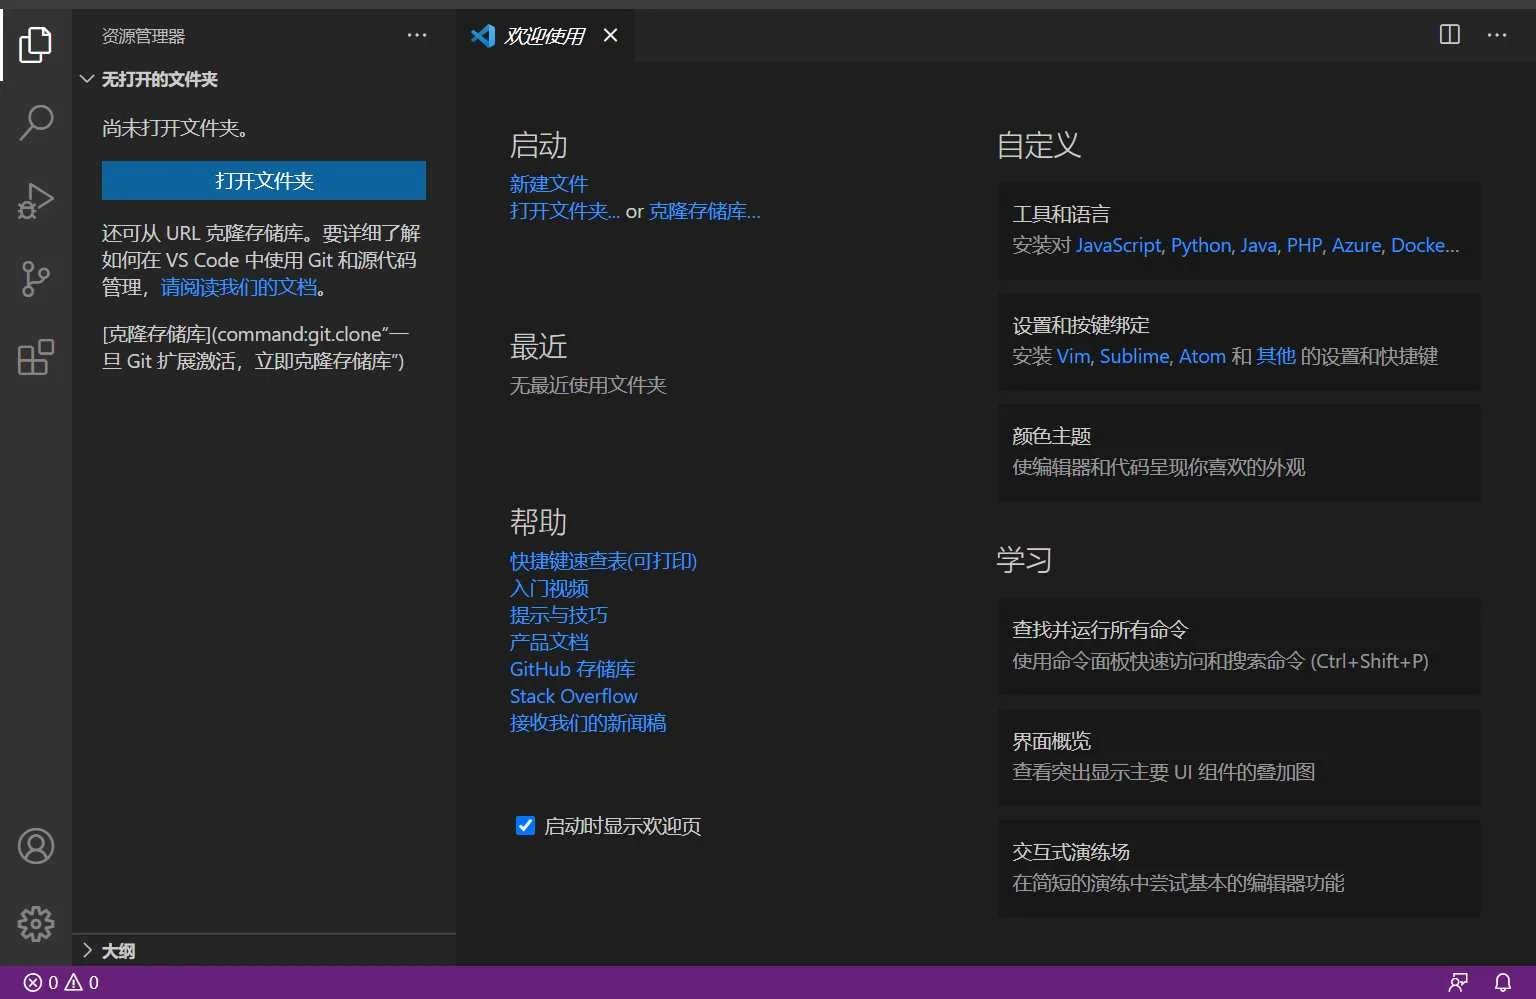
Task: Open the Source Control view
Action: click(x=35, y=279)
